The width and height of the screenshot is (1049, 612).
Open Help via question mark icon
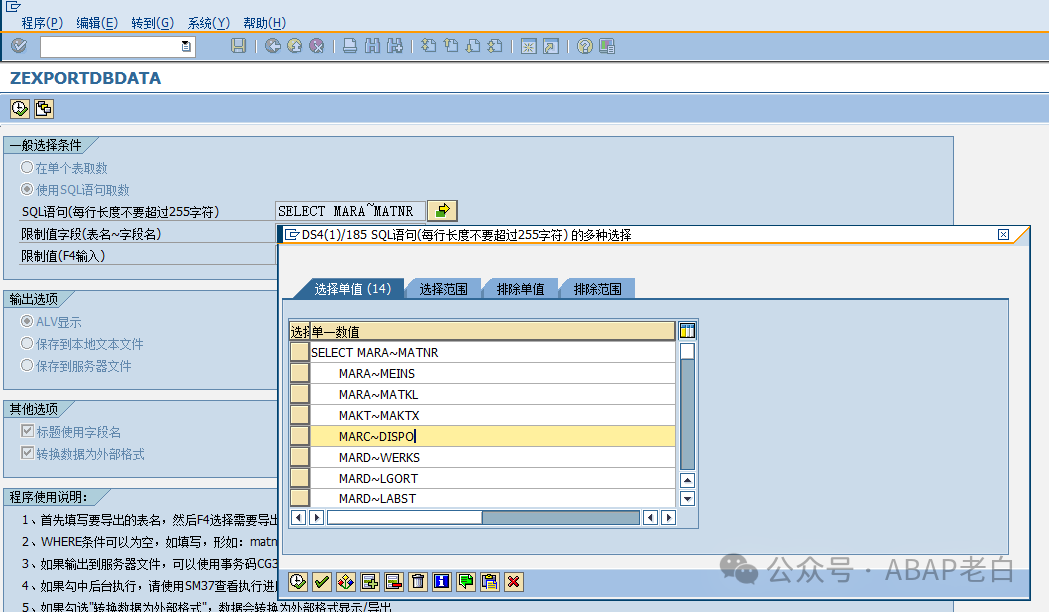coord(585,45)
